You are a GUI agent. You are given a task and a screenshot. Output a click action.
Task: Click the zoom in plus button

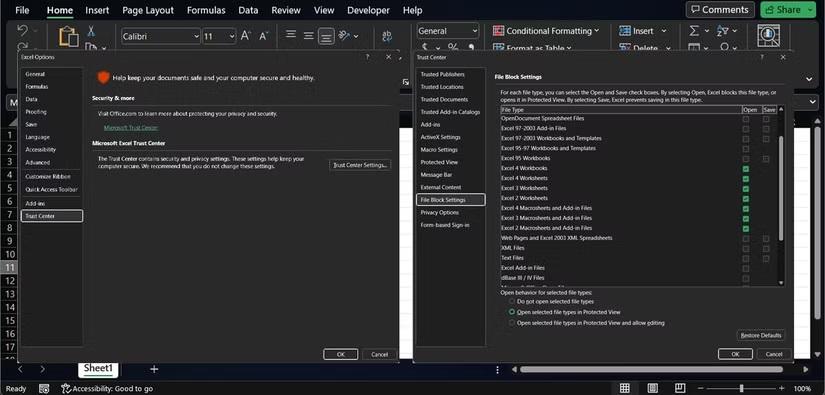[x=781, y=388]
